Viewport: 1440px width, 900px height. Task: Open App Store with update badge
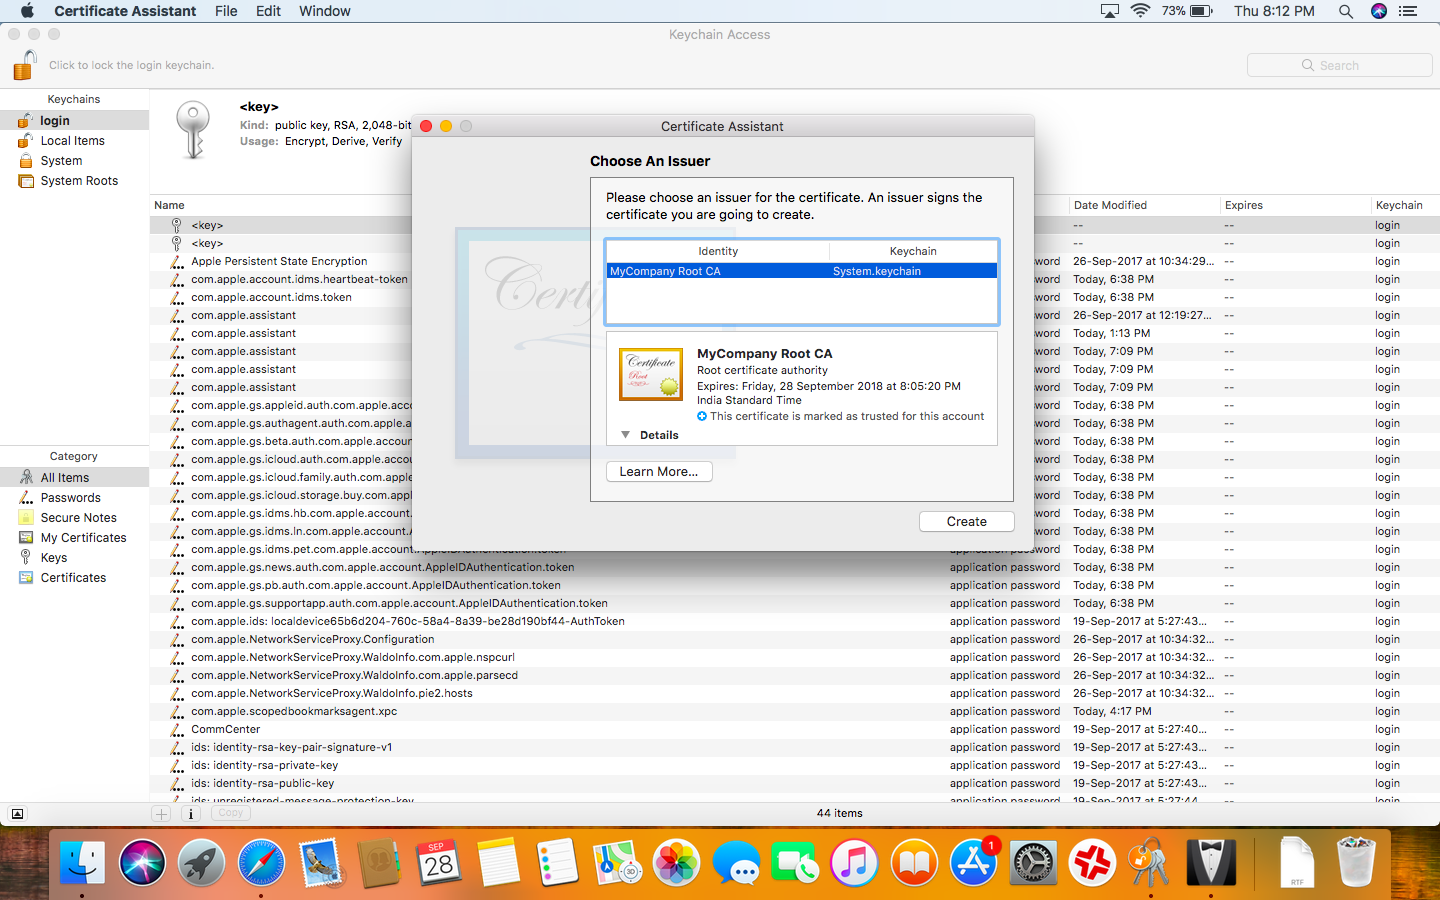point(974,862)
